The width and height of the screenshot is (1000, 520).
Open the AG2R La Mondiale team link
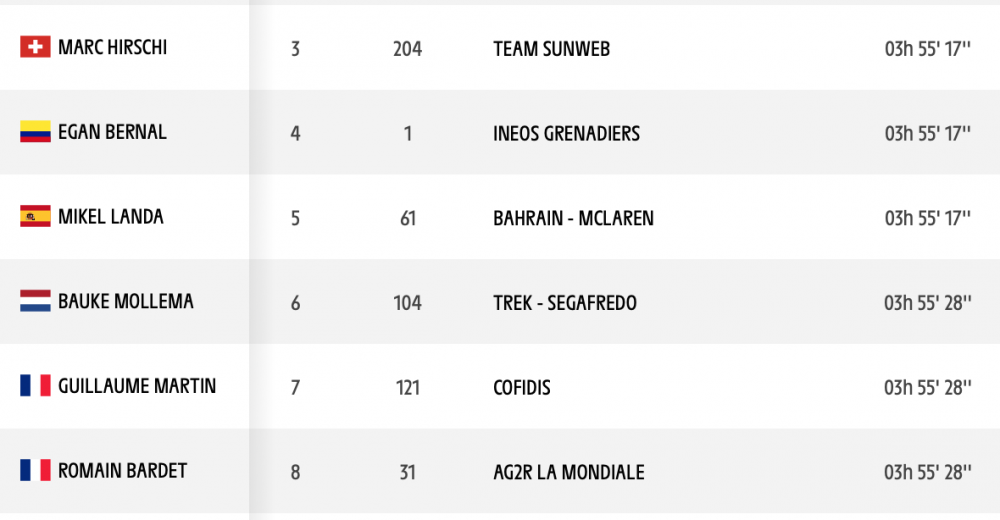(569, 472)
